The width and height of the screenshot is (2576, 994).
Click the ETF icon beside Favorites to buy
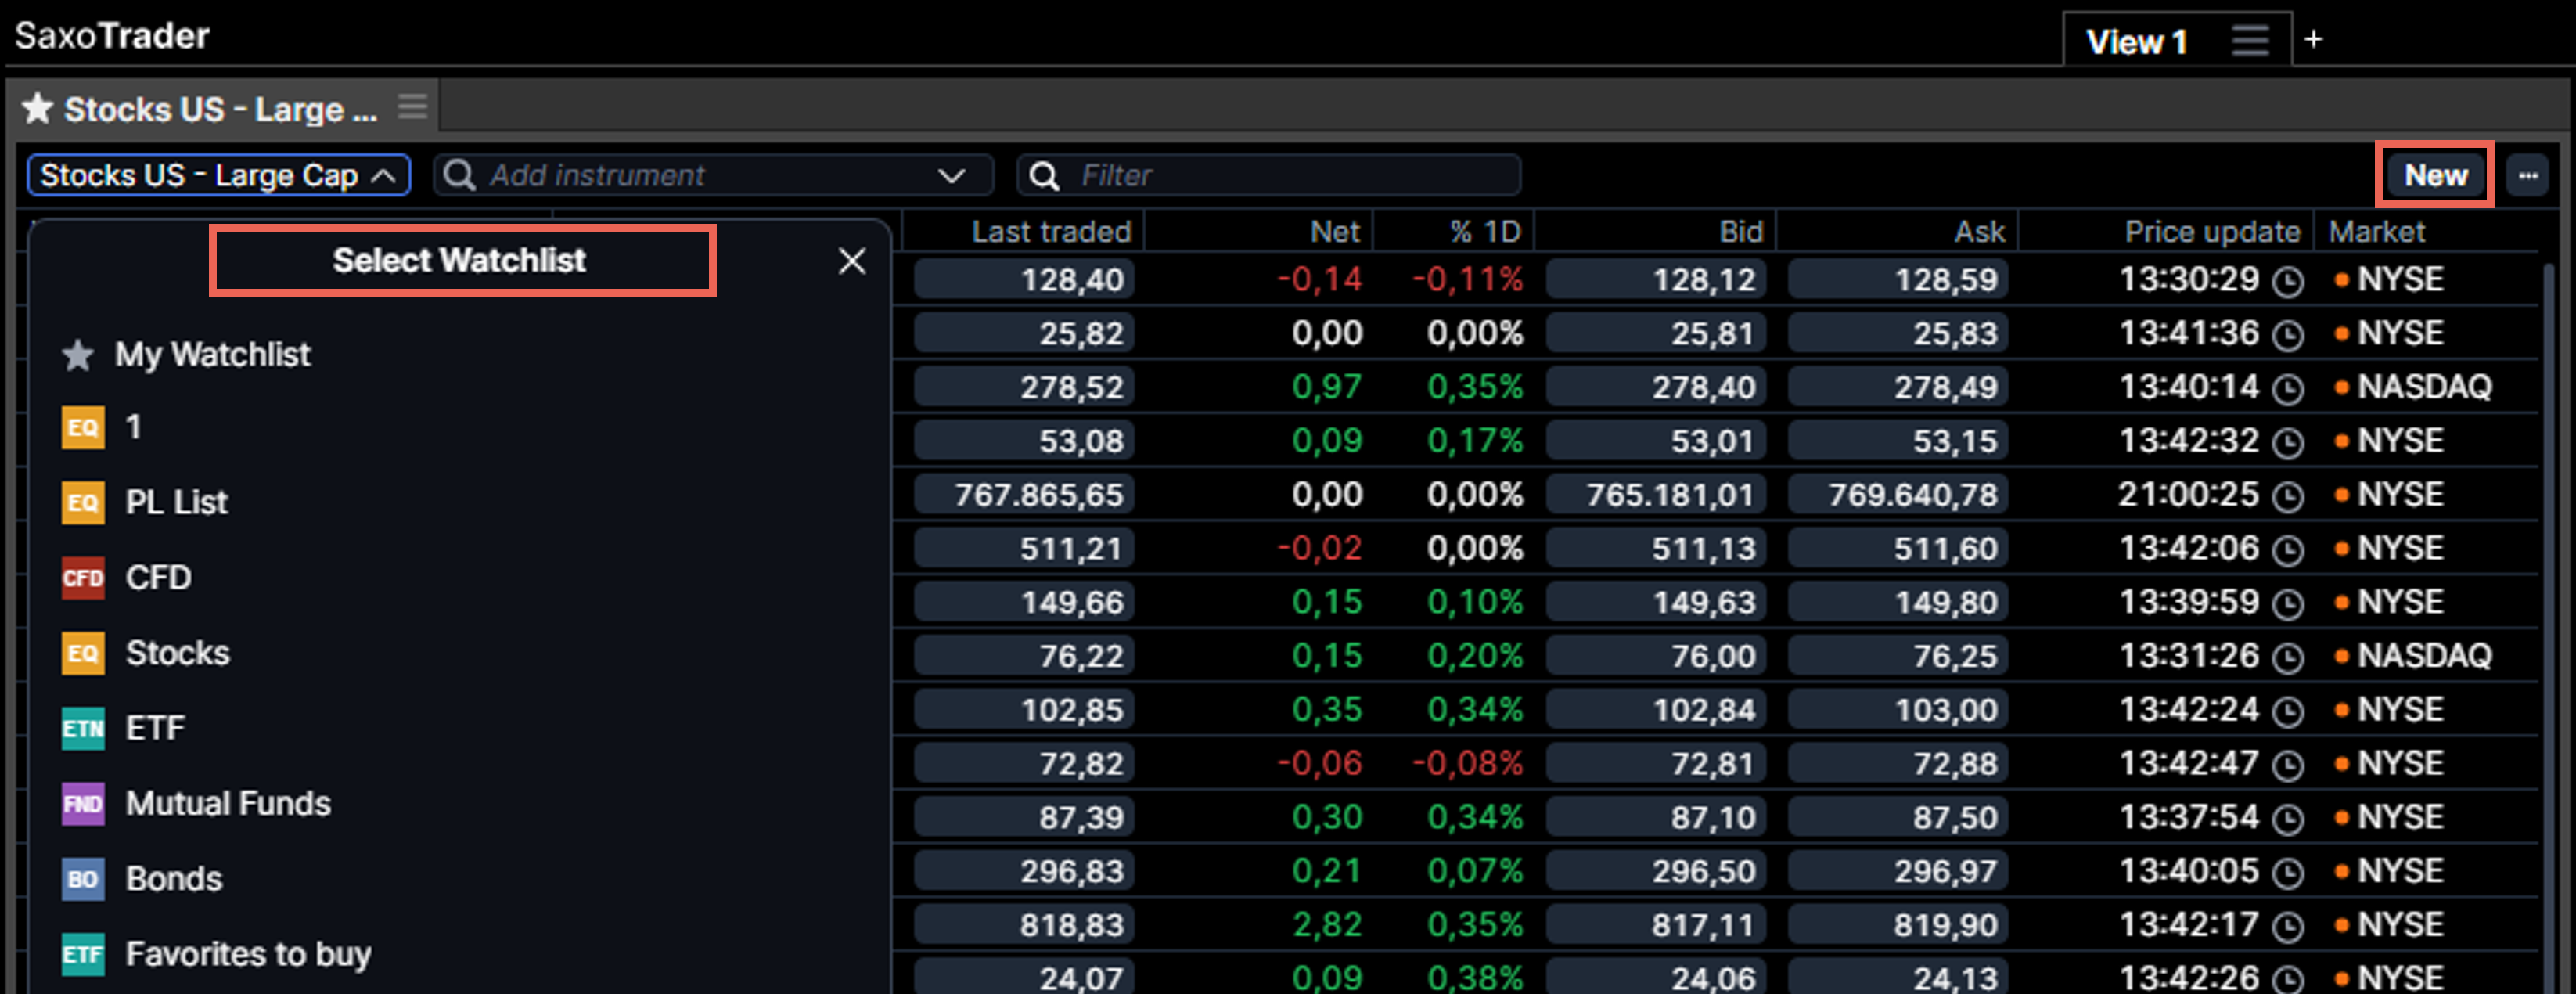pyautogui.click(x=84, y=954)
